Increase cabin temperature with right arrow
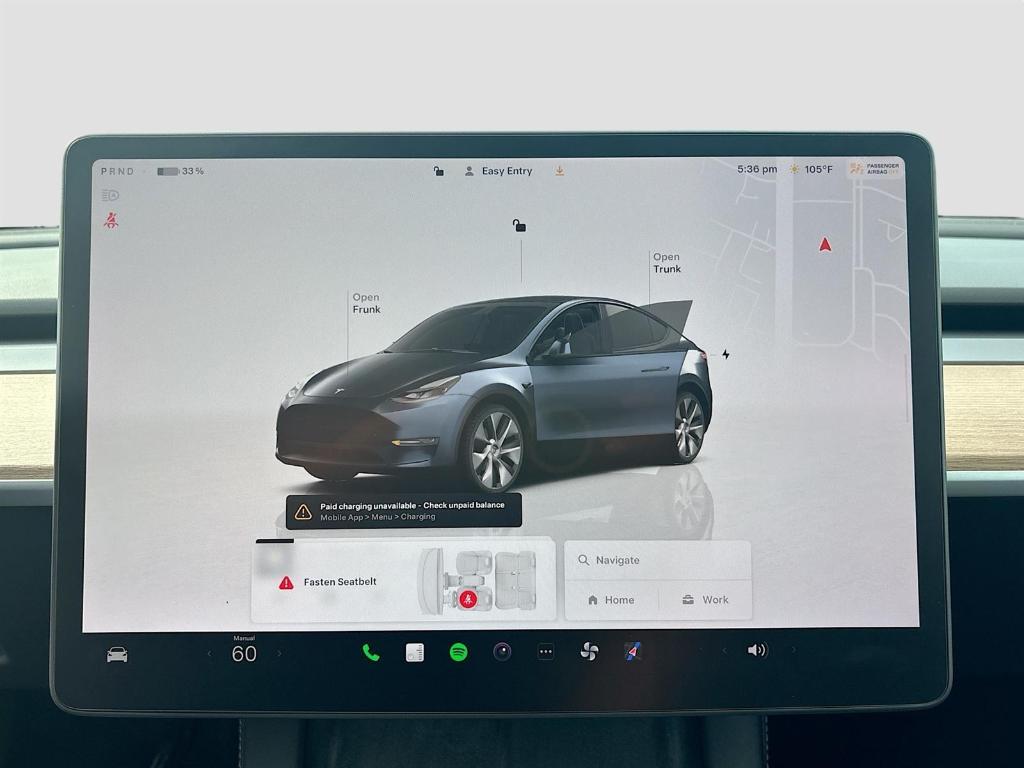The width and height of the screenshot is (1024, 768). (x=280, y=653)
